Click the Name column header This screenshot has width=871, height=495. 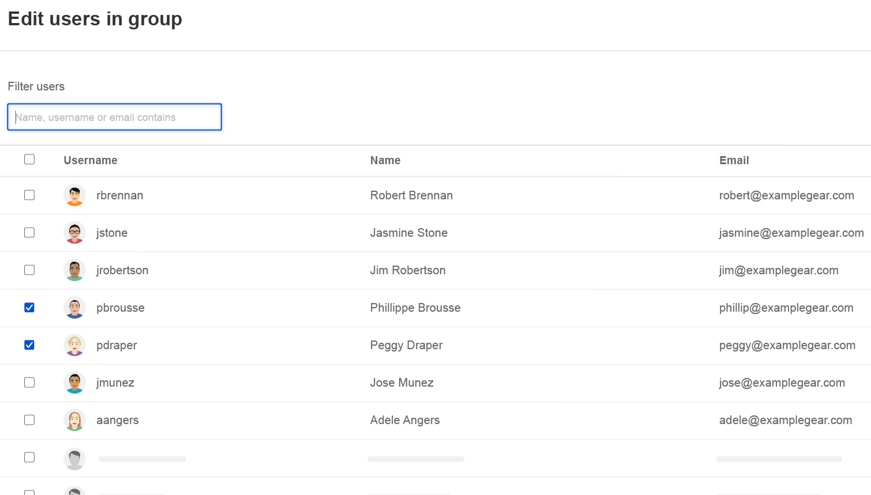click(385, 160)
